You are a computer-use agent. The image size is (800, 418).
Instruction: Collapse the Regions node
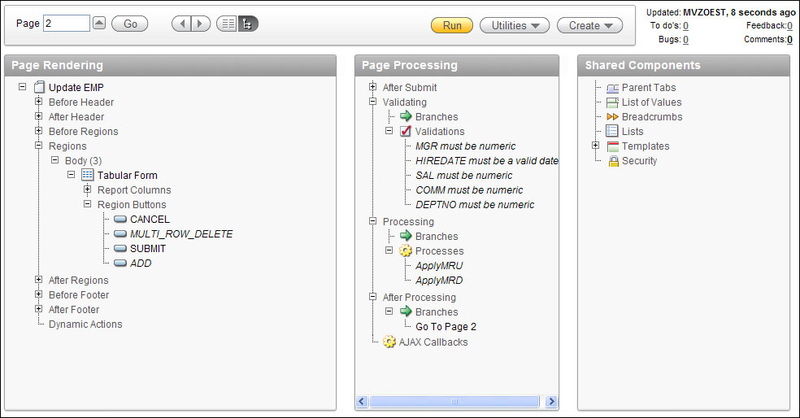(x=38, y=145)
